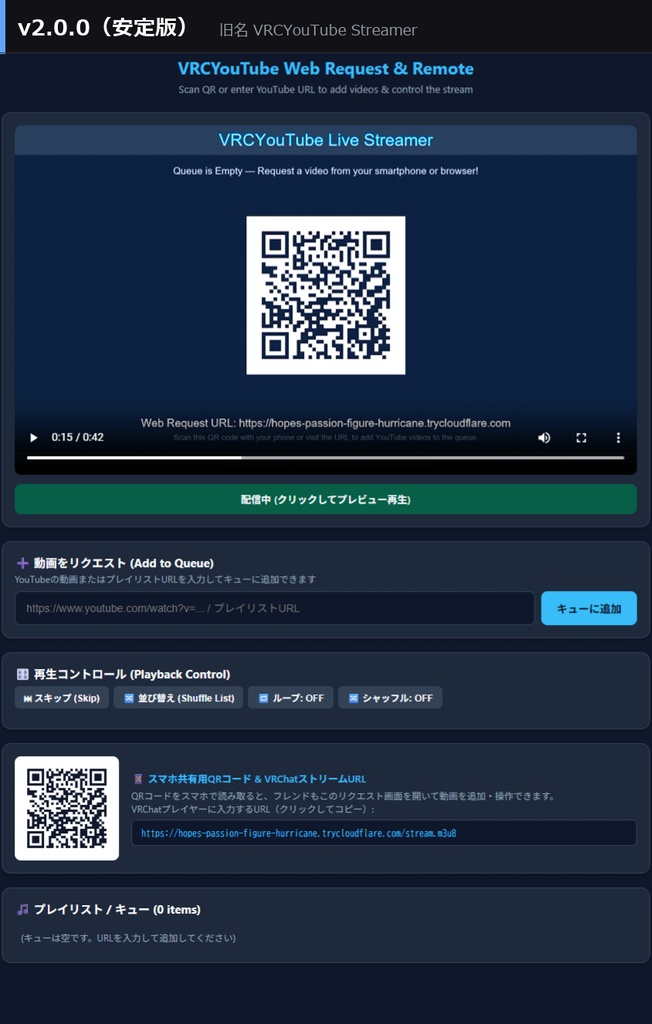This screenshot has width=652, height=1024.
Task: Click the Web Request URL text in video
Action: (x=325, y=423)
